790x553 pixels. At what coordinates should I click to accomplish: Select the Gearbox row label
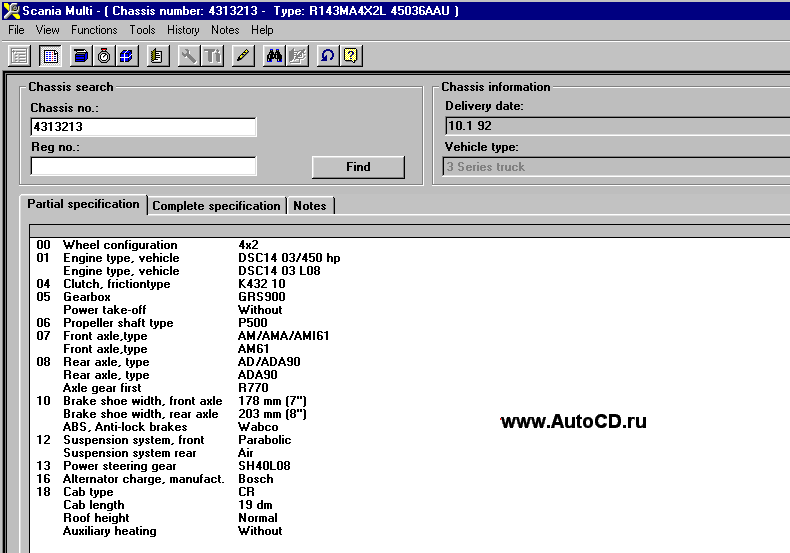coord(87,297)
